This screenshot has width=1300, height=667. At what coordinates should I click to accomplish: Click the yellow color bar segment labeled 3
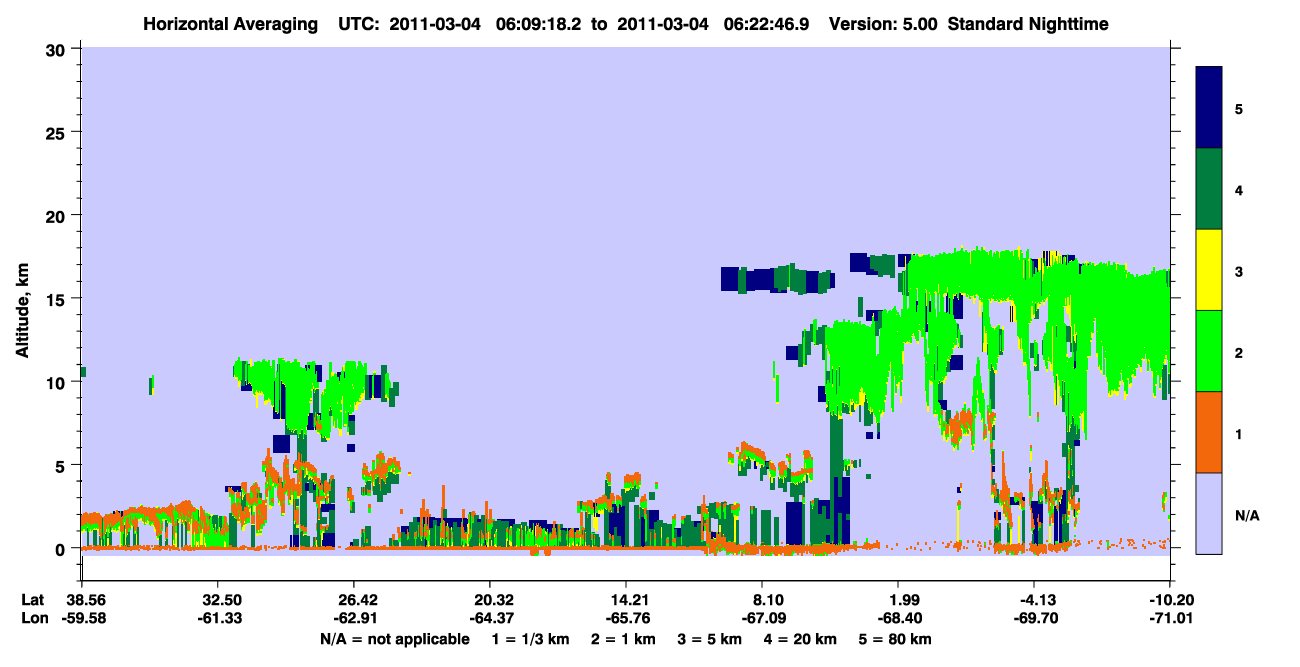point(1210,269)
